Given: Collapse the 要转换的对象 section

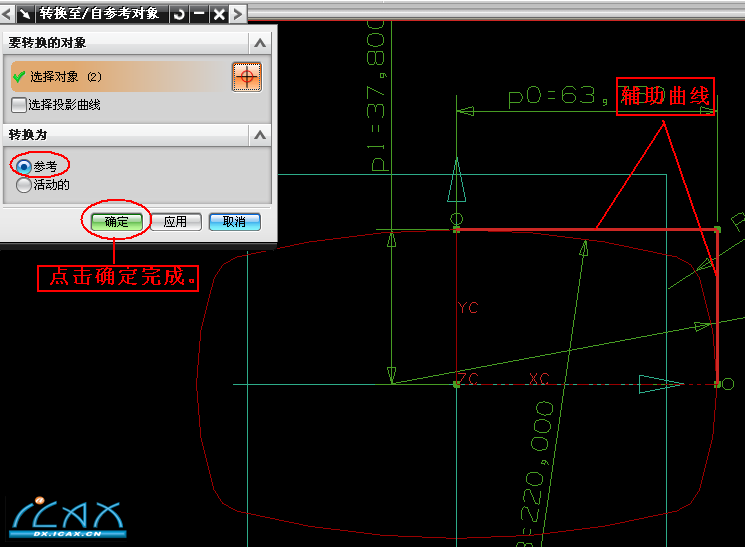Looking at the screenshot, I should [260, 43].
